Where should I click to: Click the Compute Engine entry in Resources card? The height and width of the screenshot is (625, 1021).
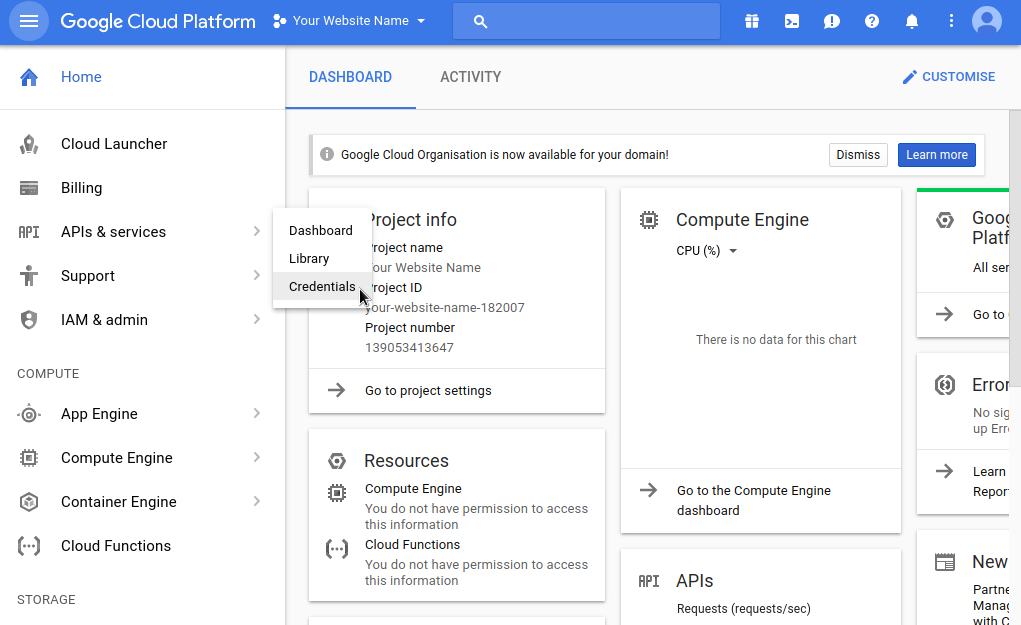point(413,488)
